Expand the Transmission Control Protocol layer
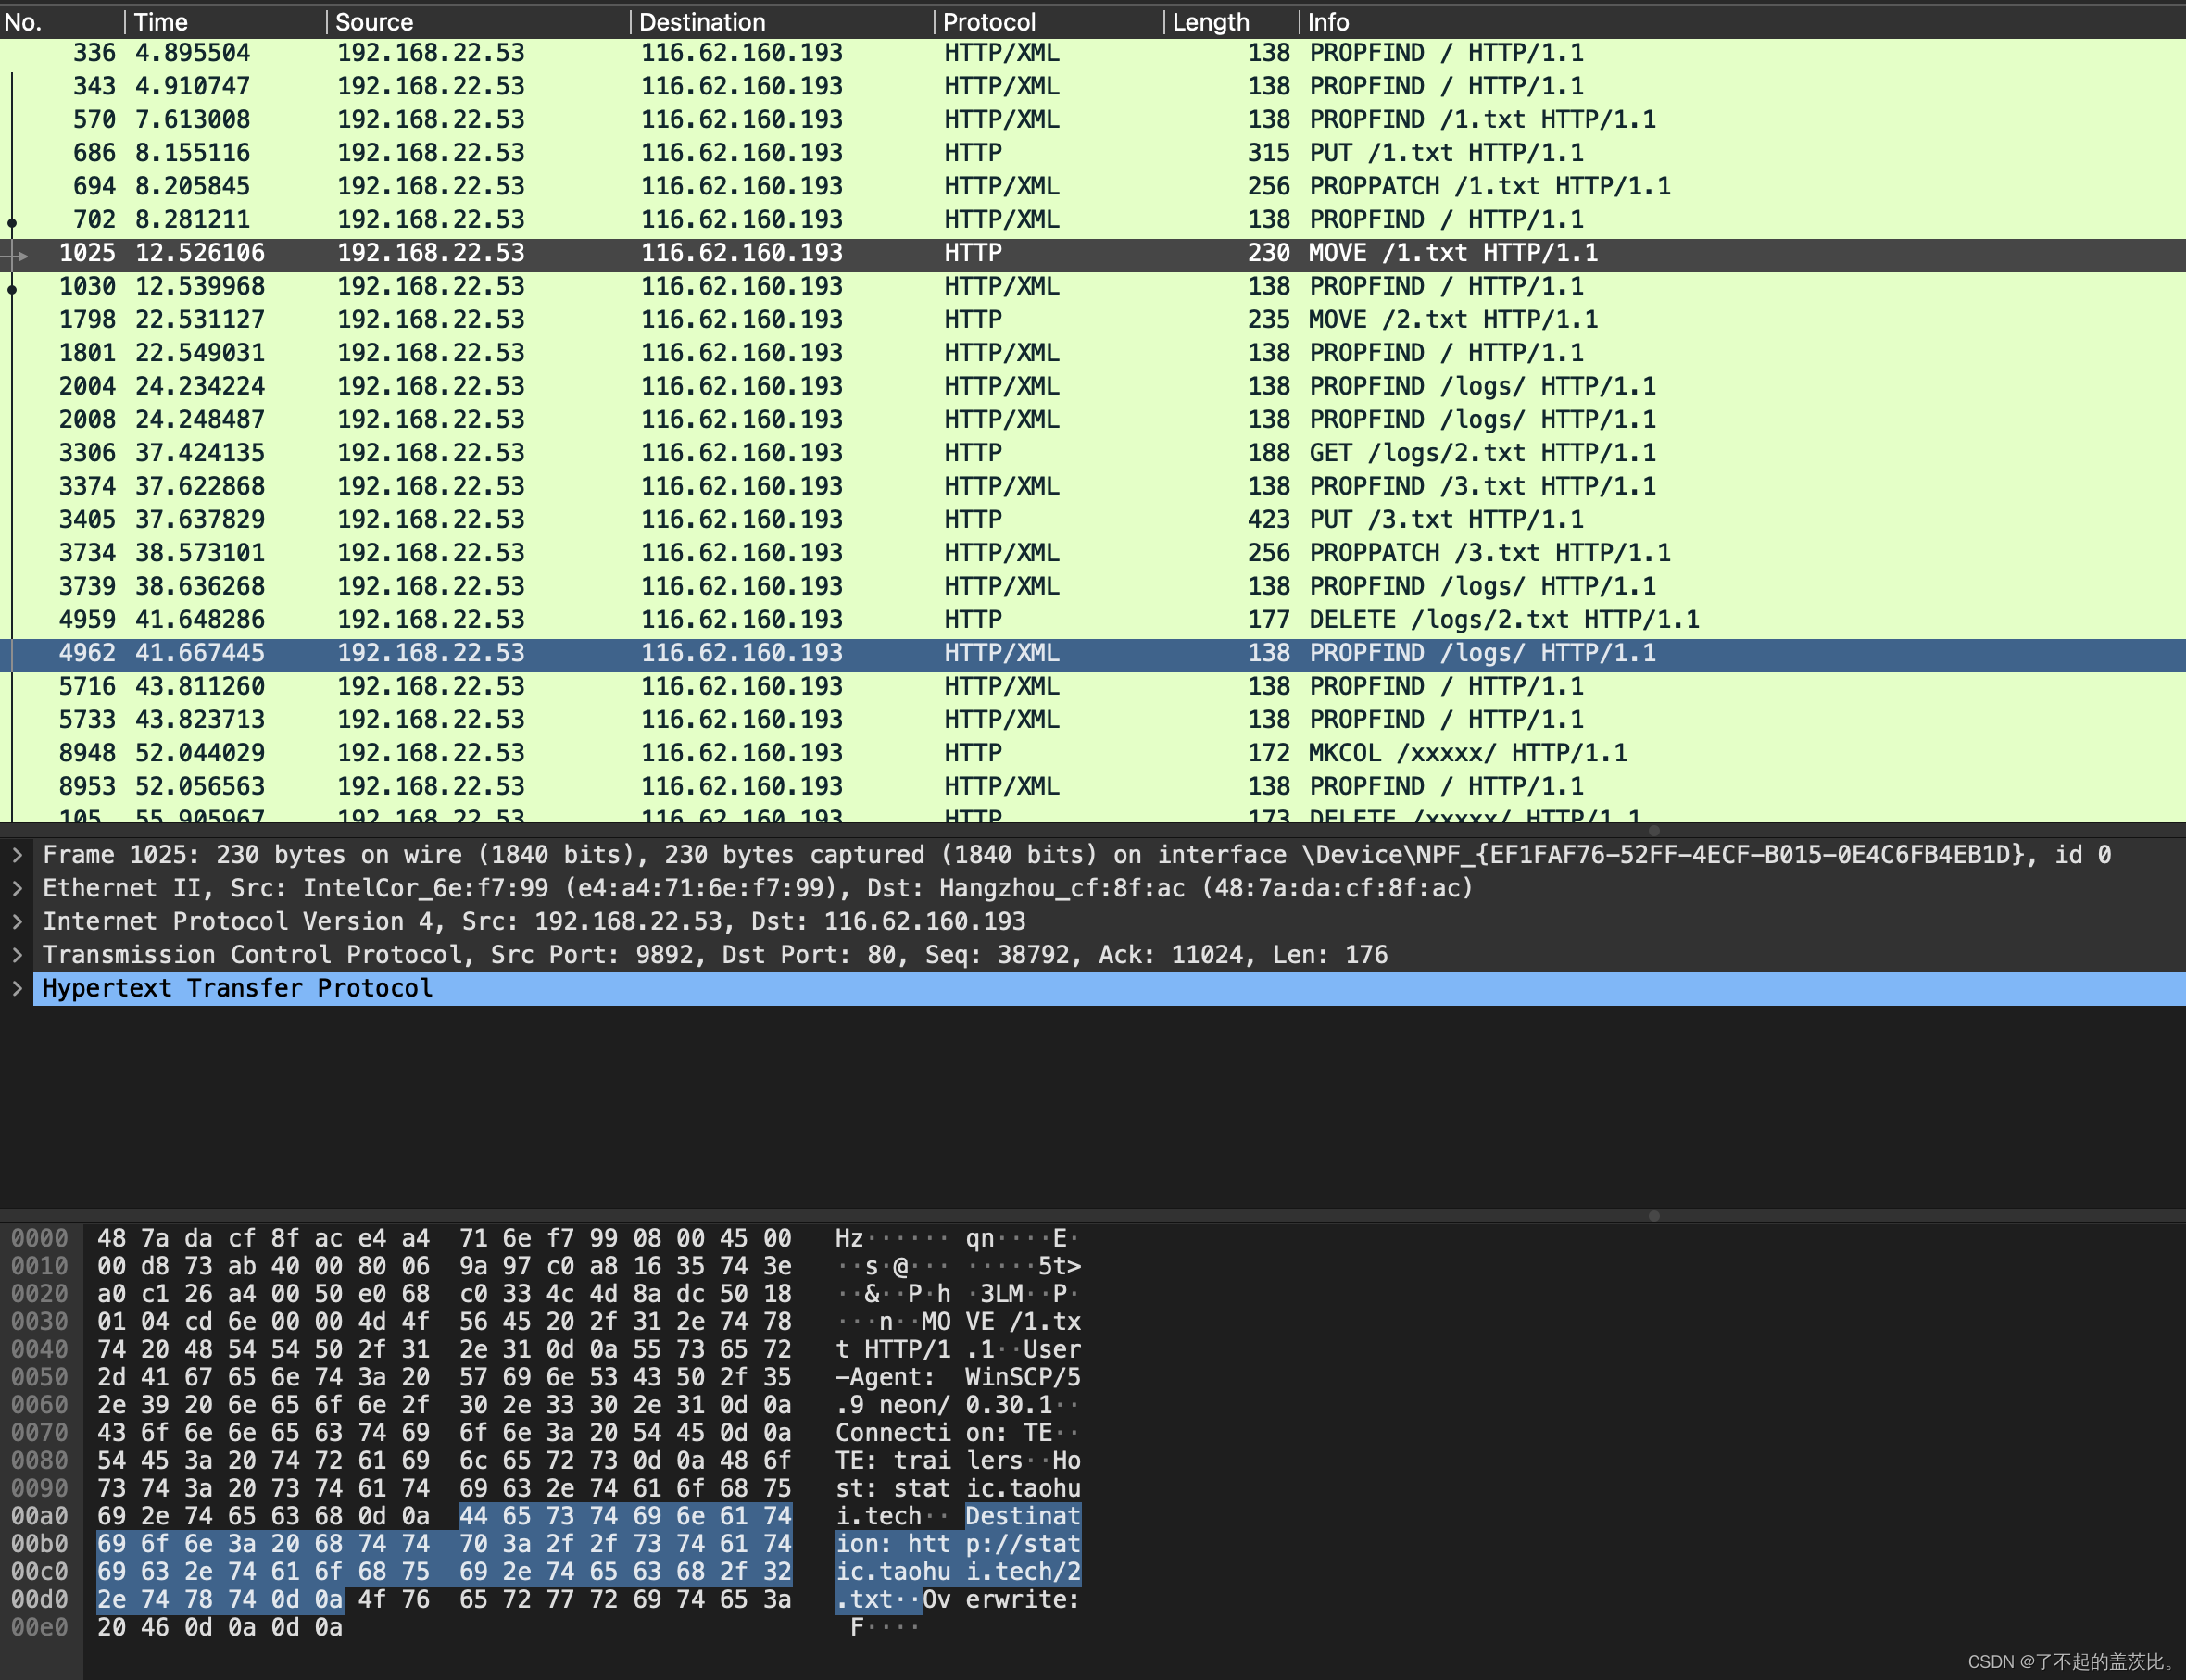This screenshot has height=1680, width=2186. [x=17, y=955]
